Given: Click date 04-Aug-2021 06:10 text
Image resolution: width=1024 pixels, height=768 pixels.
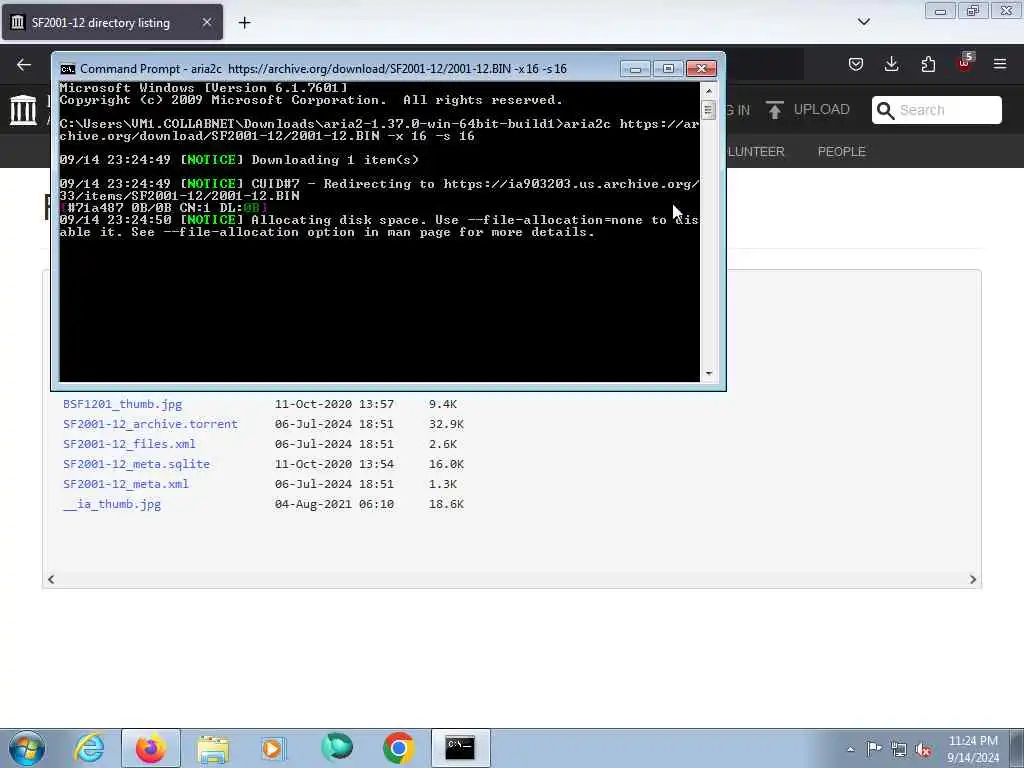Looking at the screenshot, I should 334,504.
